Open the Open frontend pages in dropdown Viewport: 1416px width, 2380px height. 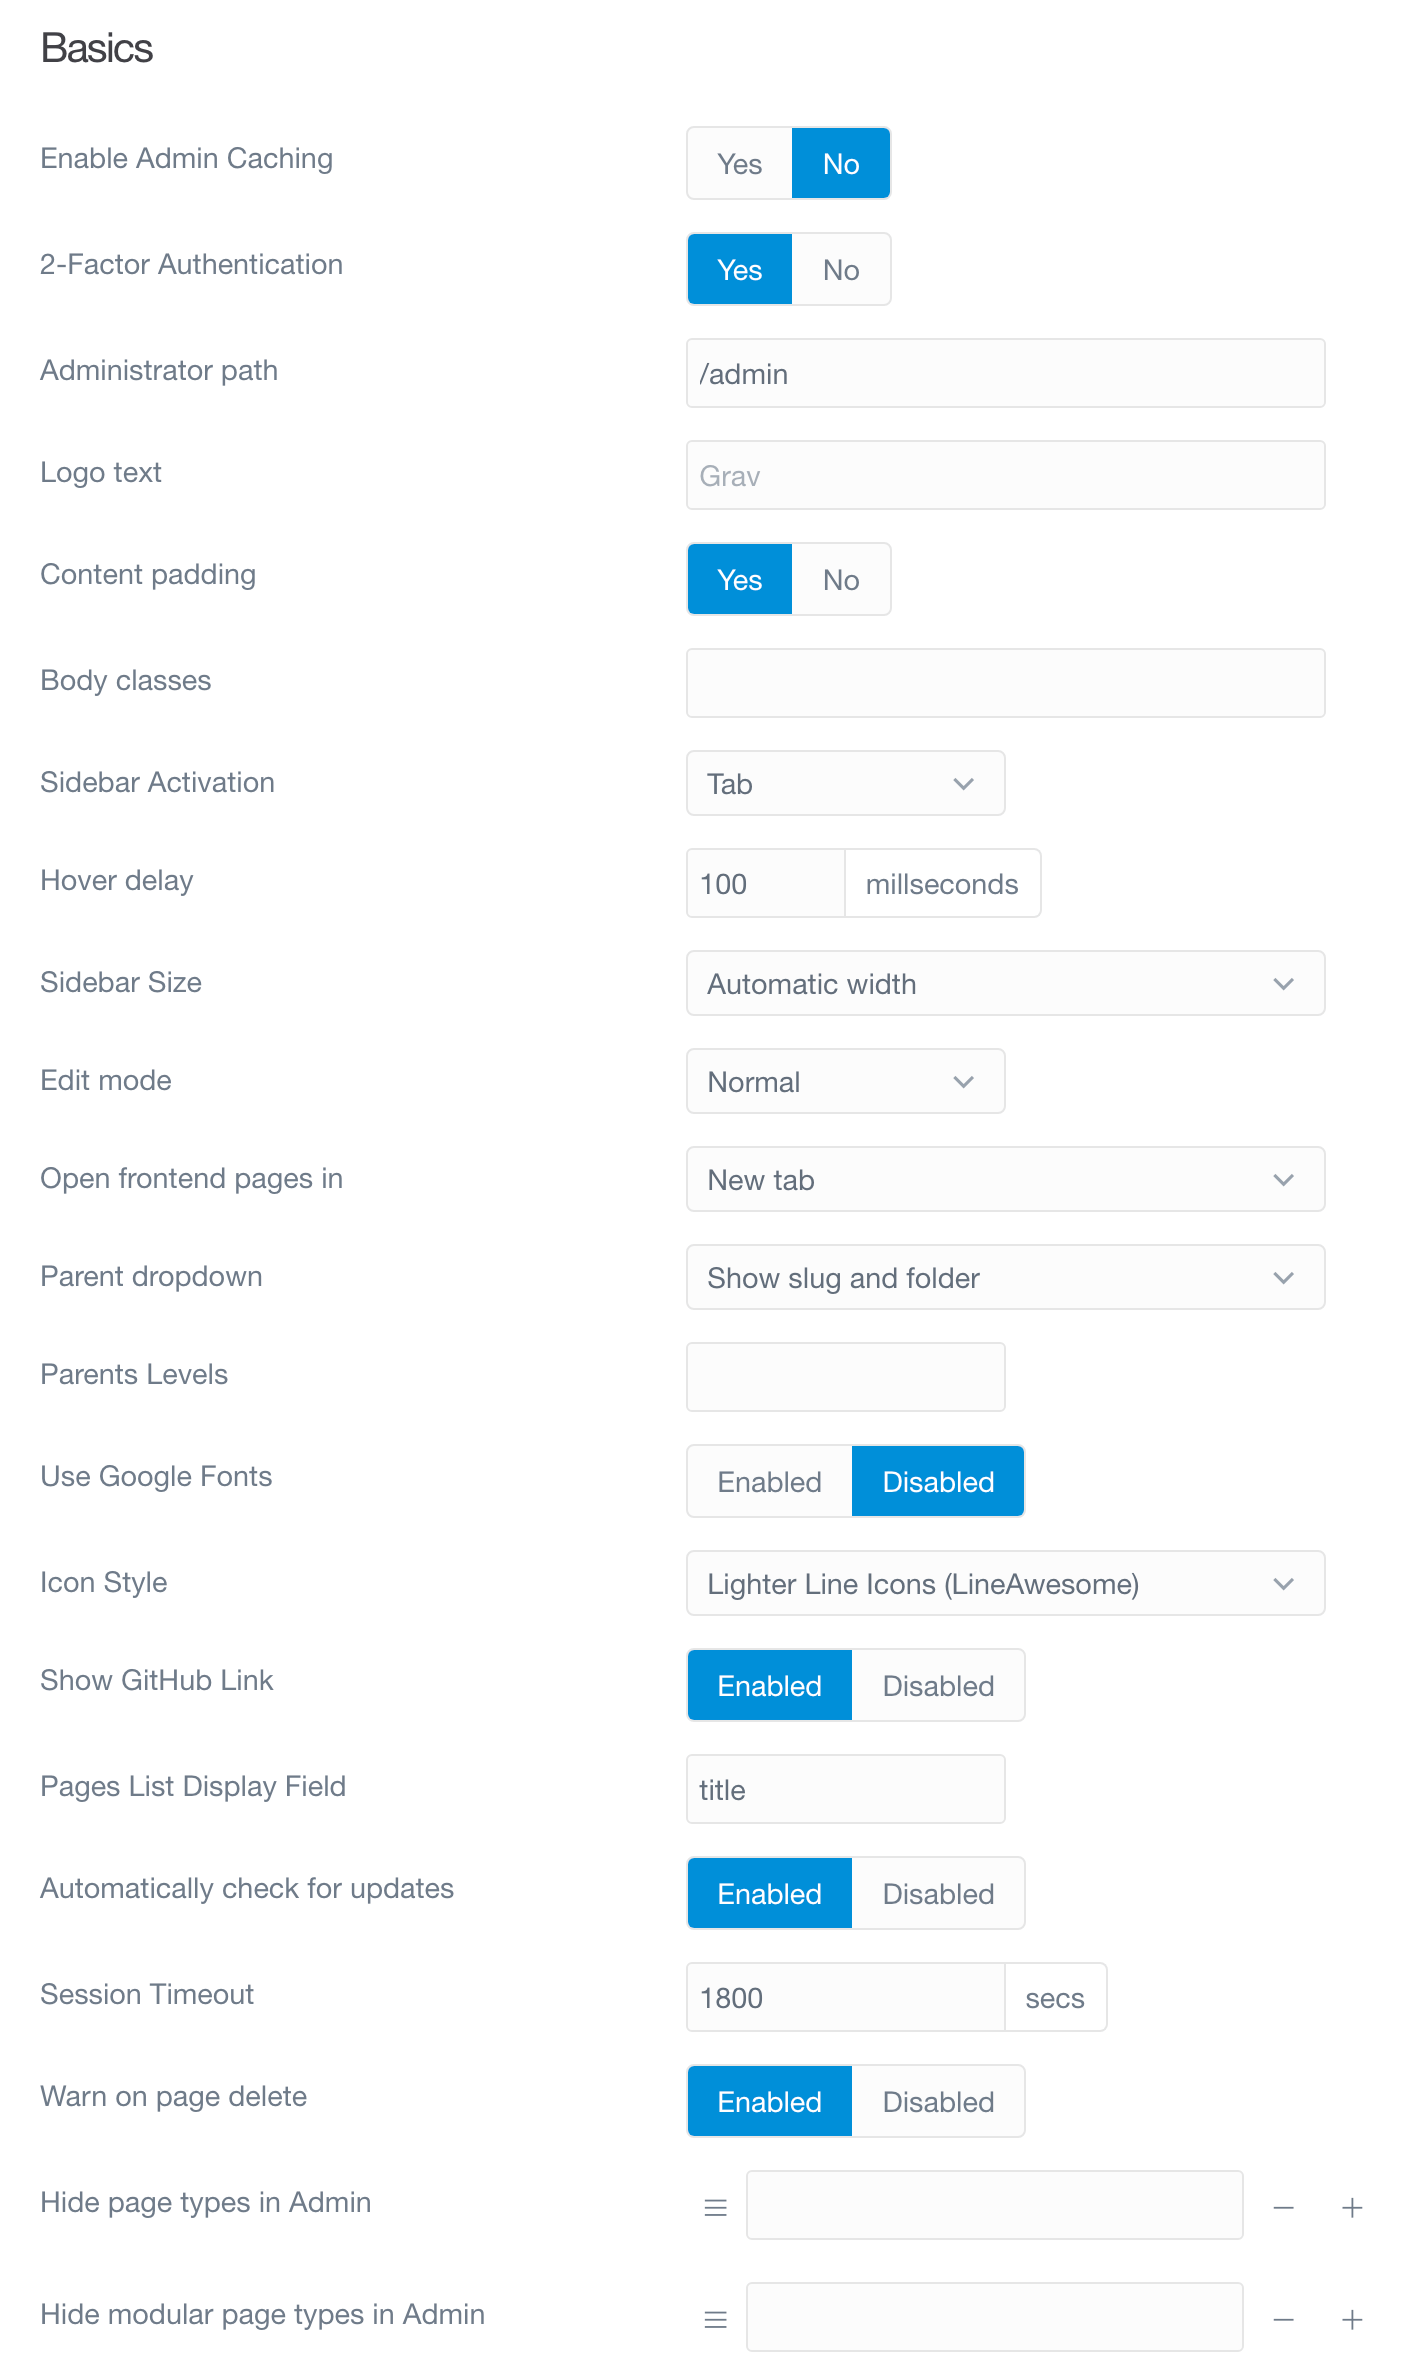point(1005,1179)
